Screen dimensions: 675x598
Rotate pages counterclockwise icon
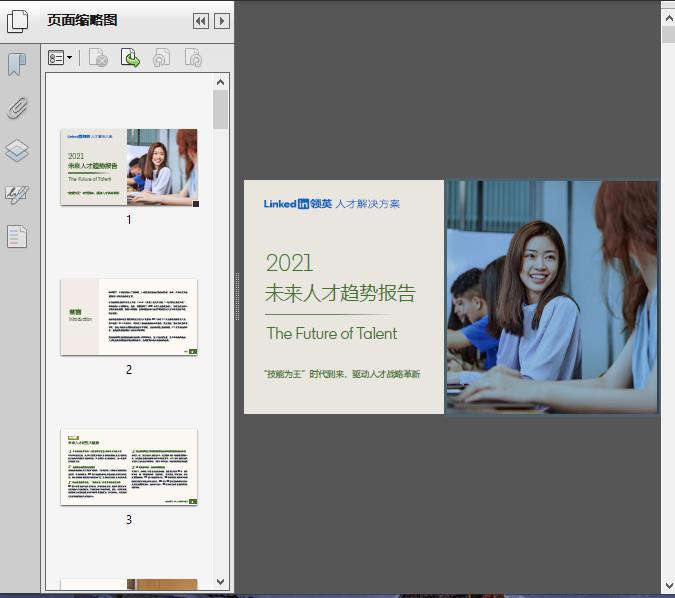click(x=161, y=58)
